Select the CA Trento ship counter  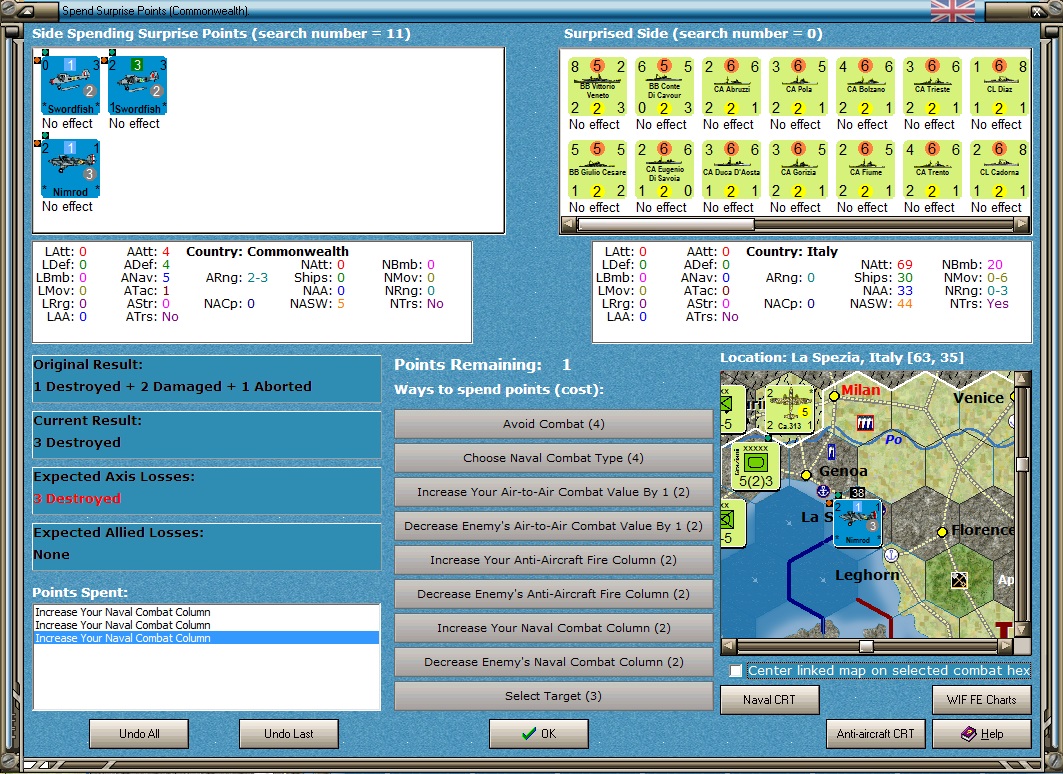click(x=933, y=169)
